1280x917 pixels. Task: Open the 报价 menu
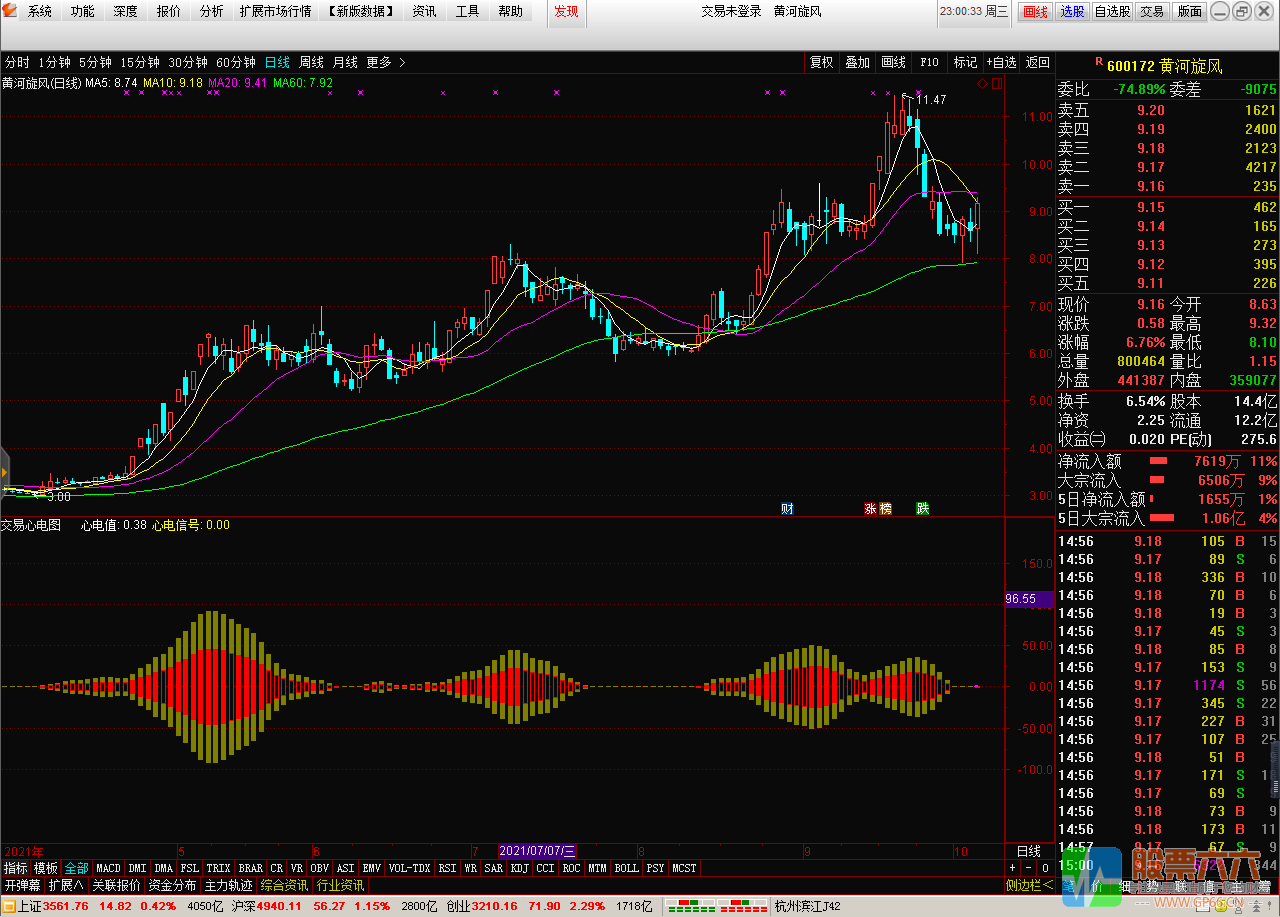click(x=169, y=12)
